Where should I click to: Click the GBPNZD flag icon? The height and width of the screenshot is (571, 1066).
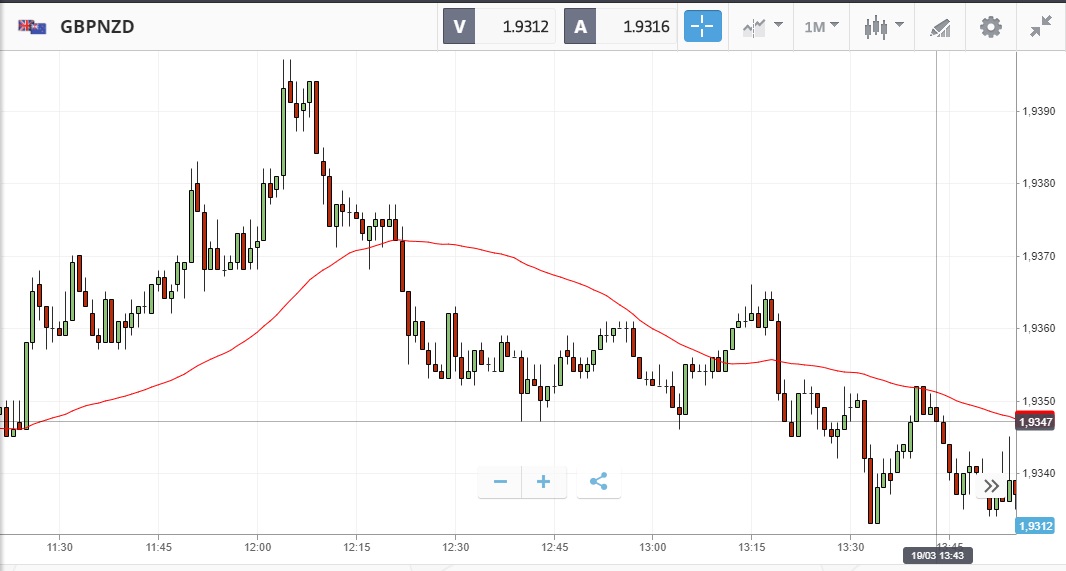[x=31, y=27]
